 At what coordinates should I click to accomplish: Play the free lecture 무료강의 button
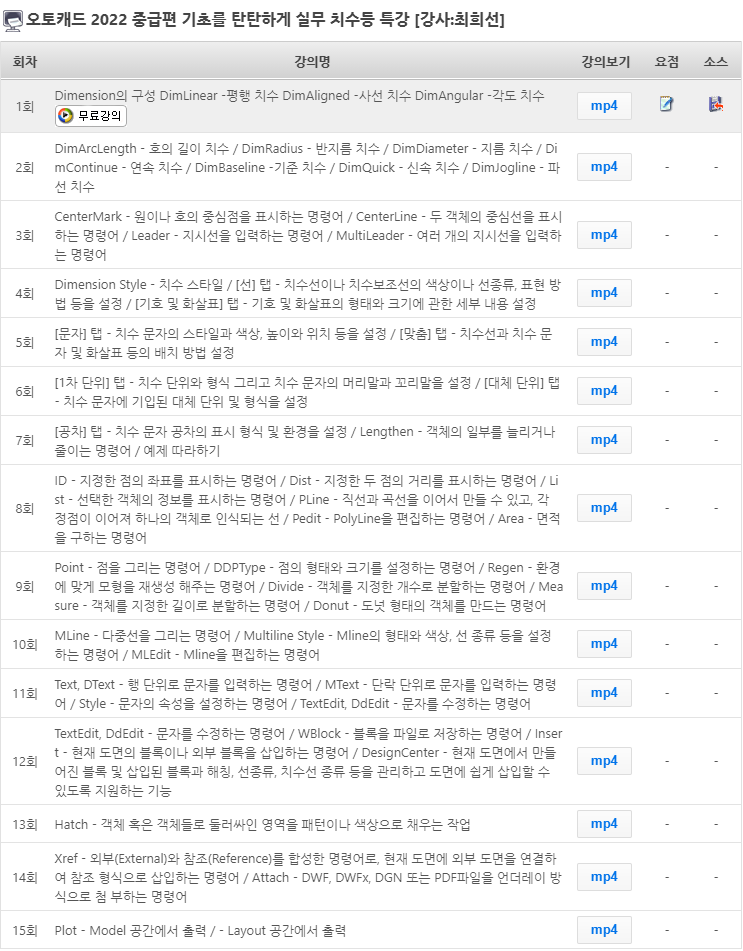click(91, 116)
